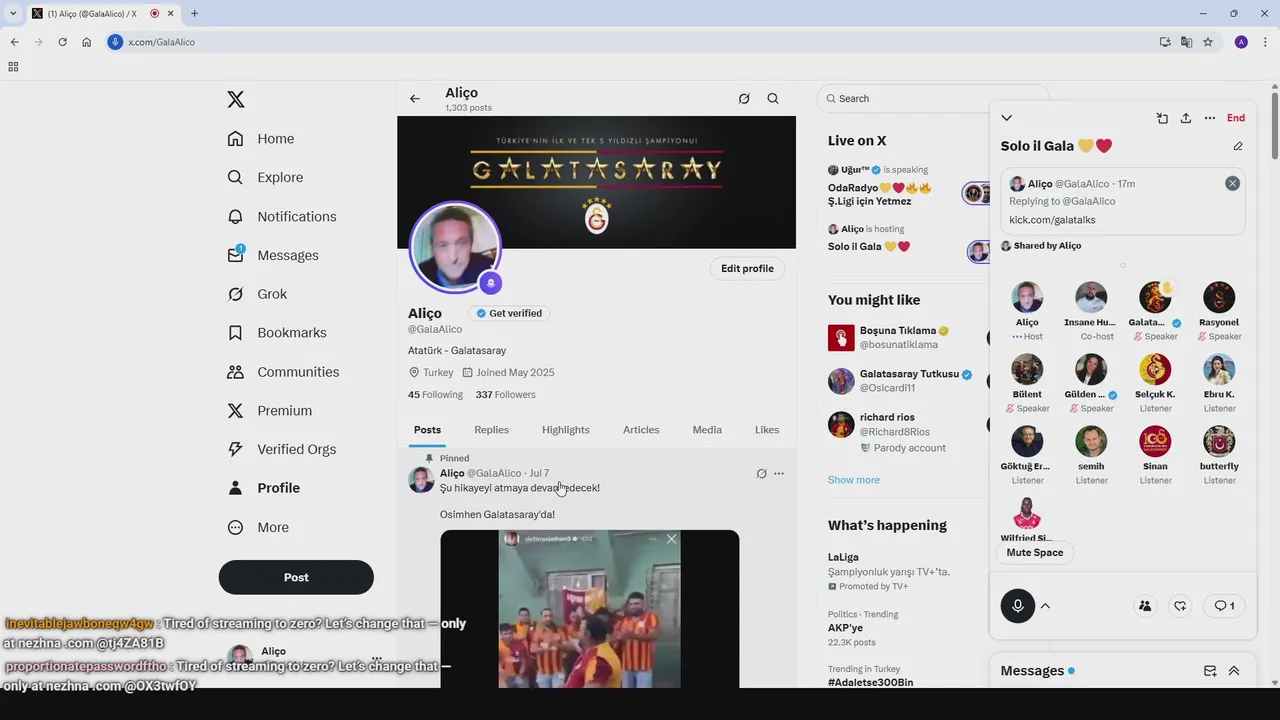
Task: Select the Posts tab
Action: tap(427, 430)
